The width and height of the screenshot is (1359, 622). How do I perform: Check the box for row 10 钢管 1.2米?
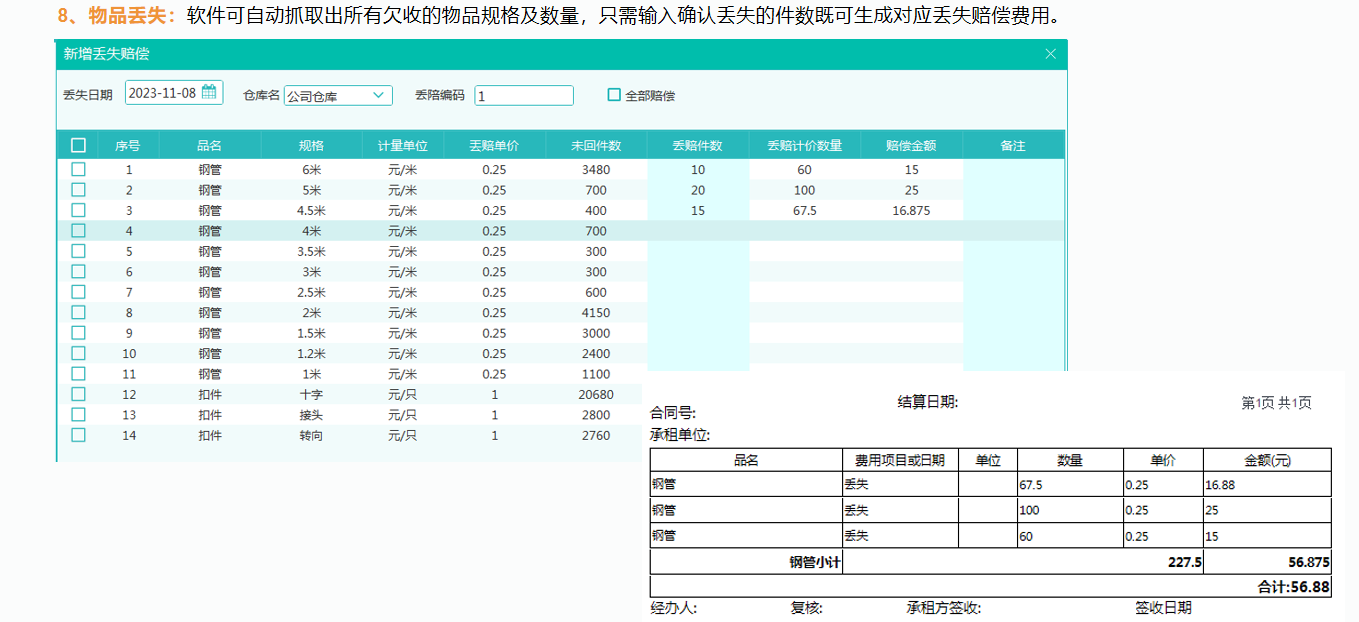78,353
